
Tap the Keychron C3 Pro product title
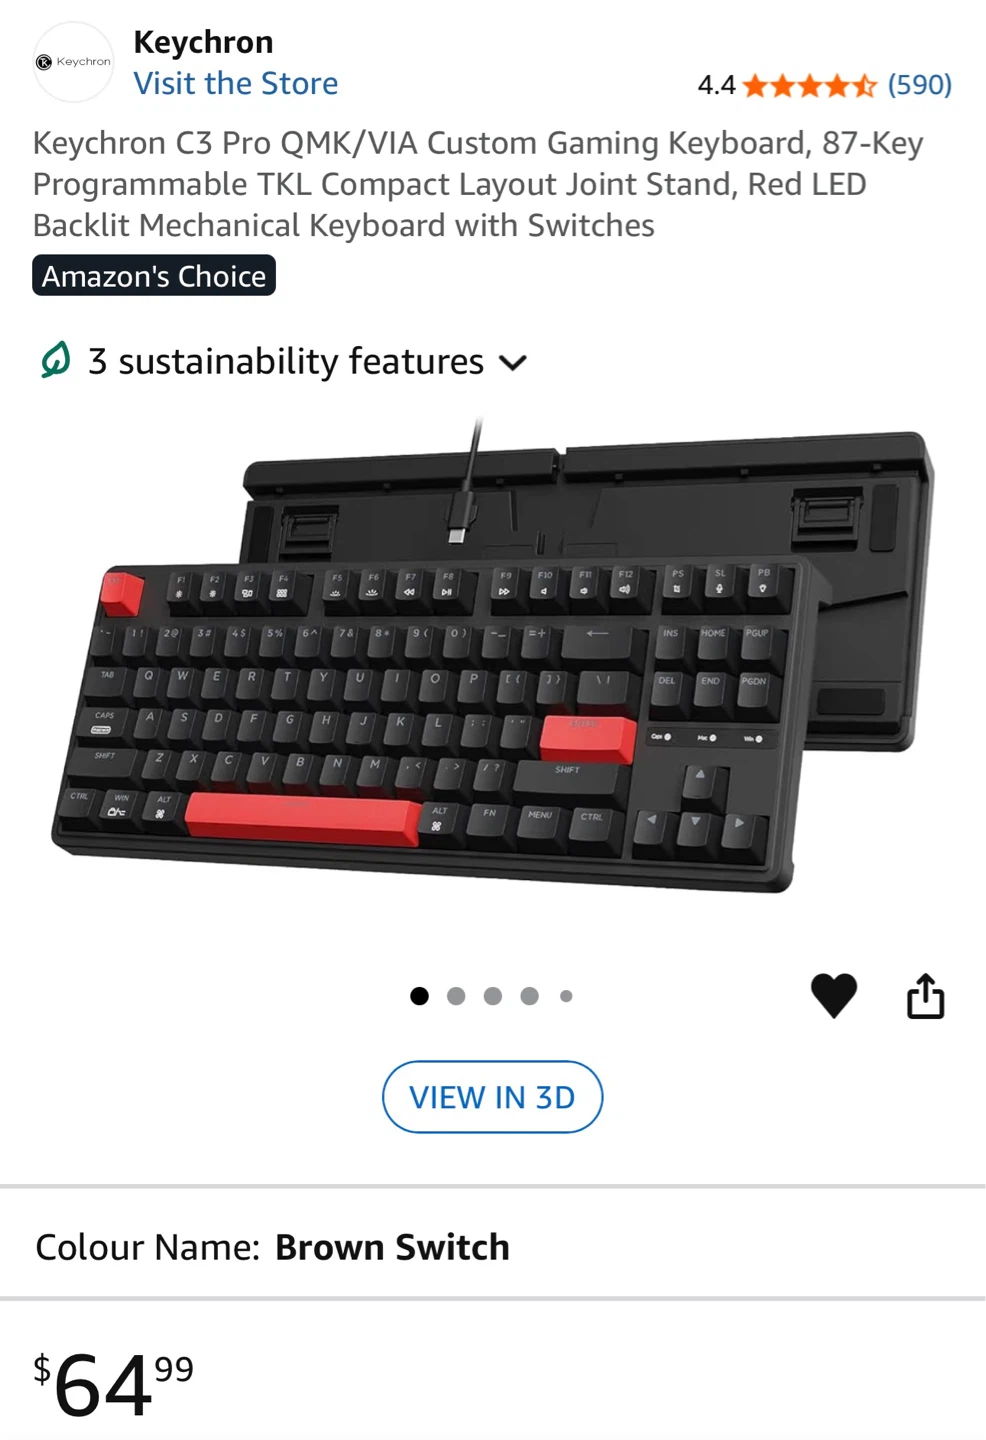coord(478,184)
